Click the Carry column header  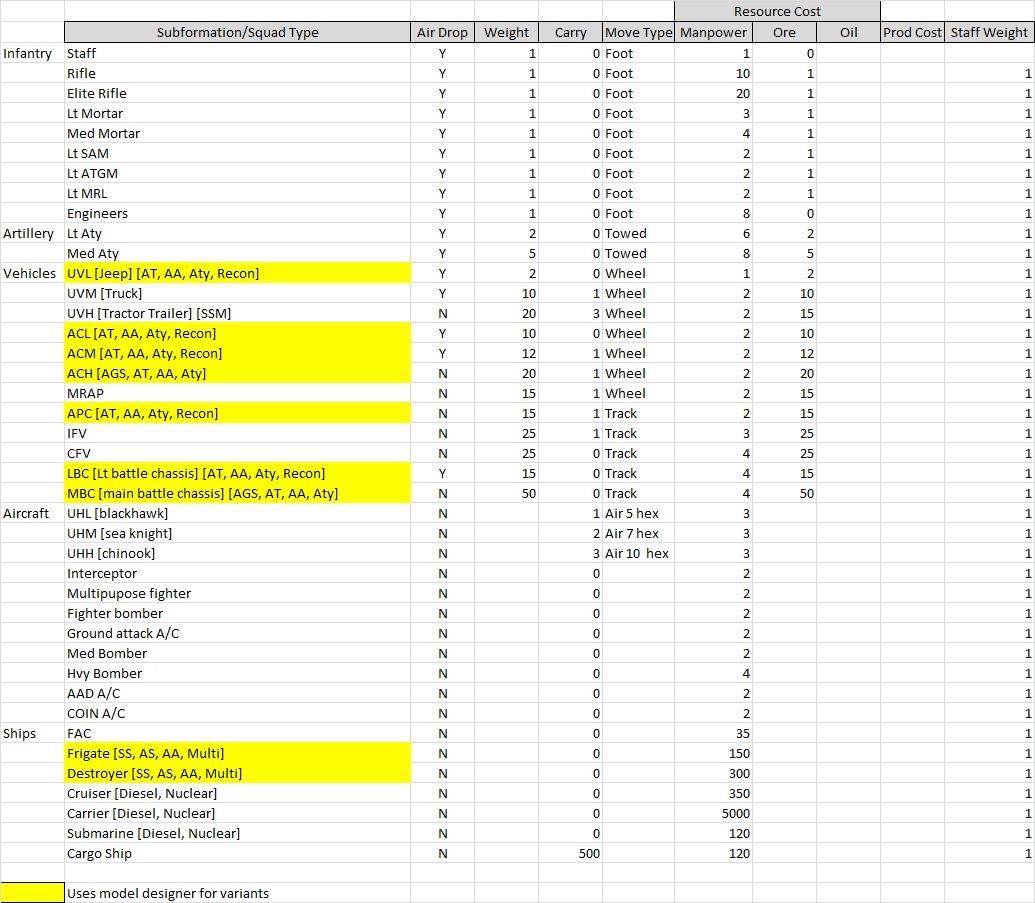click(x=570, y=32)
